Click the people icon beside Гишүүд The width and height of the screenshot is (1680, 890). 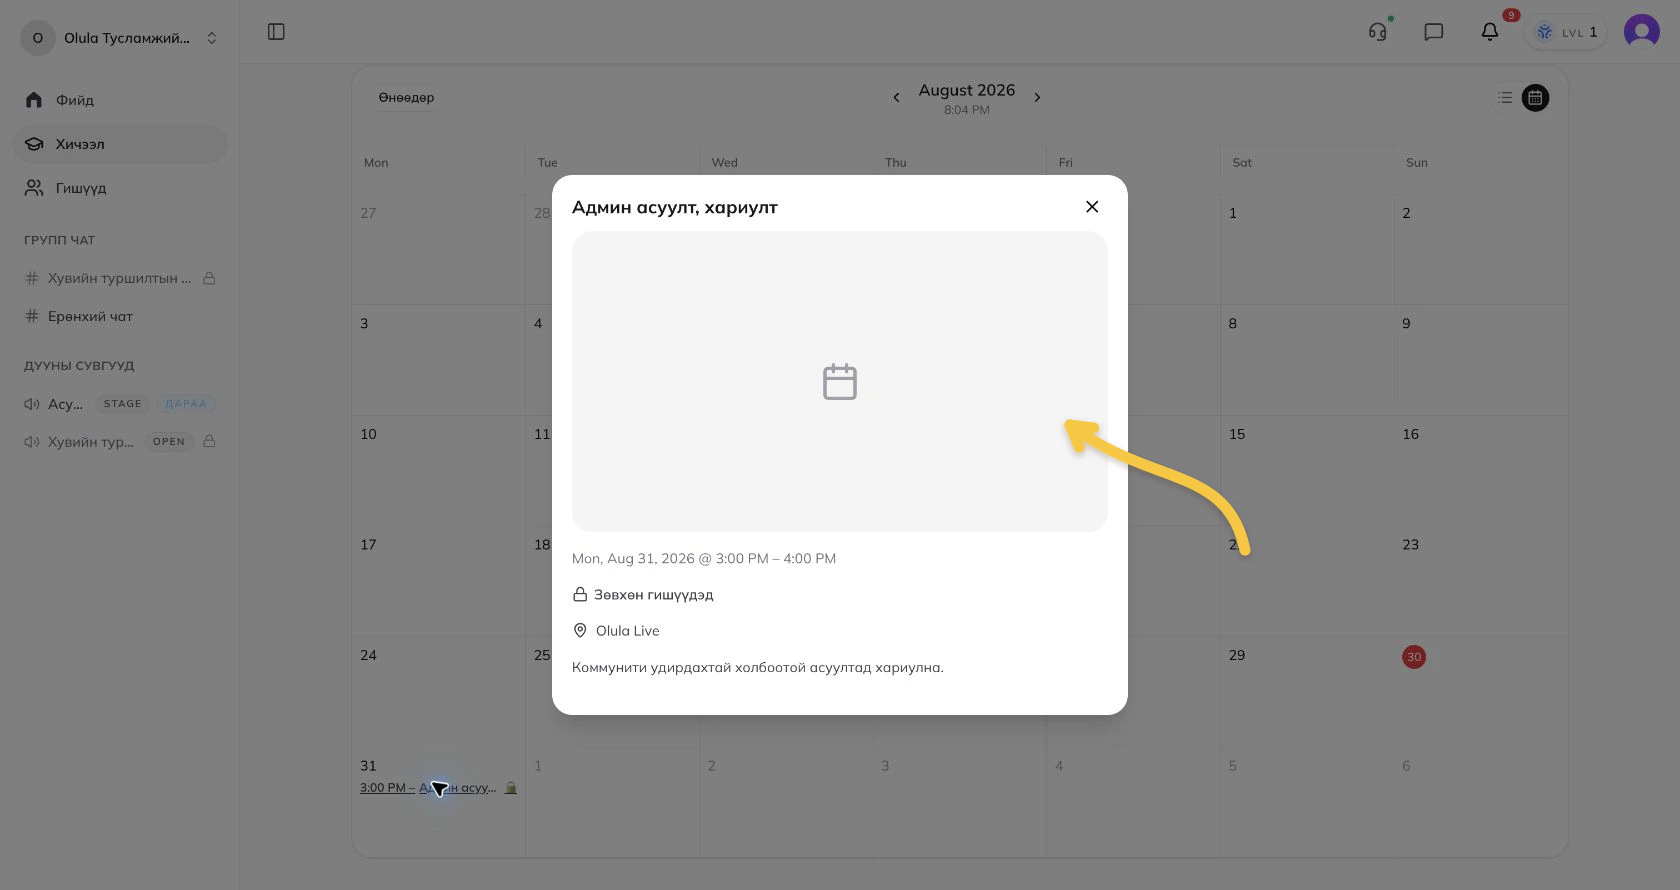pos(34,188)
